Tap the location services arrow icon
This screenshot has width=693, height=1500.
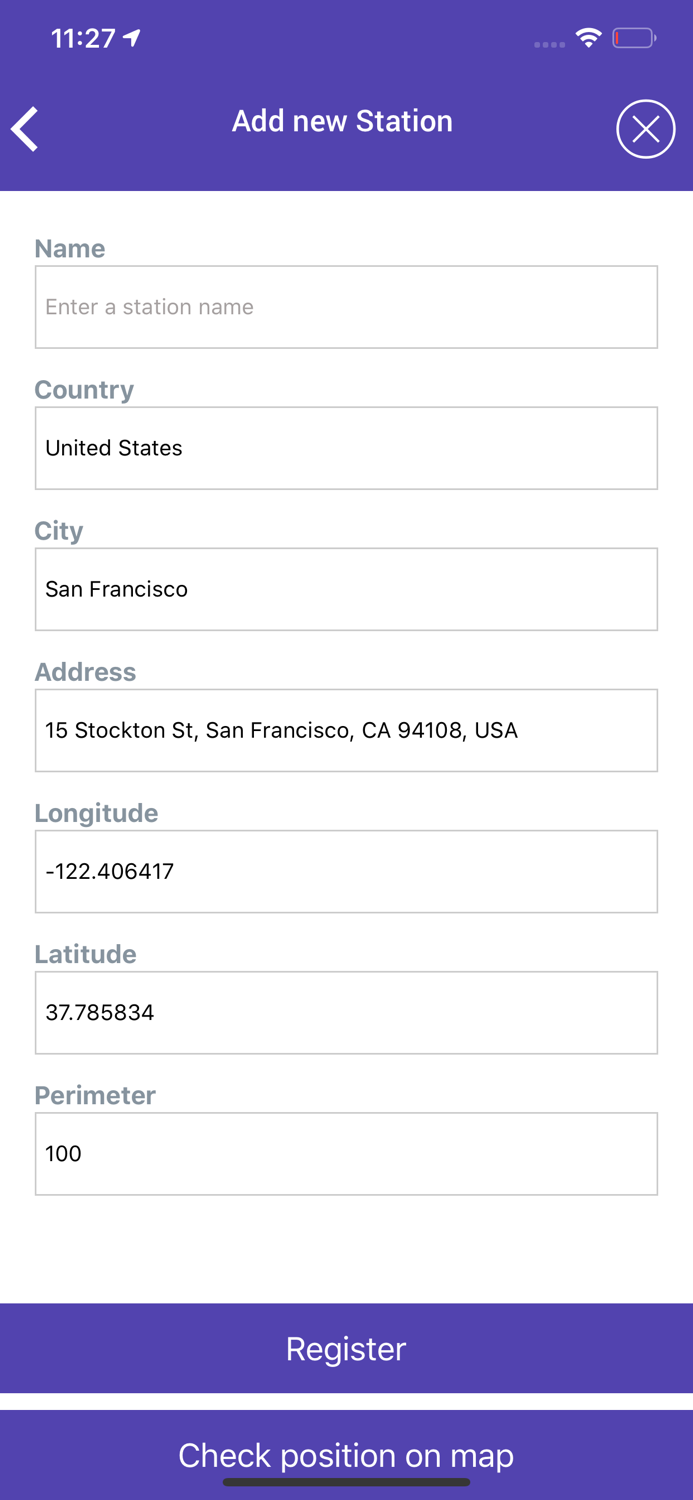[x=133, y=38]
